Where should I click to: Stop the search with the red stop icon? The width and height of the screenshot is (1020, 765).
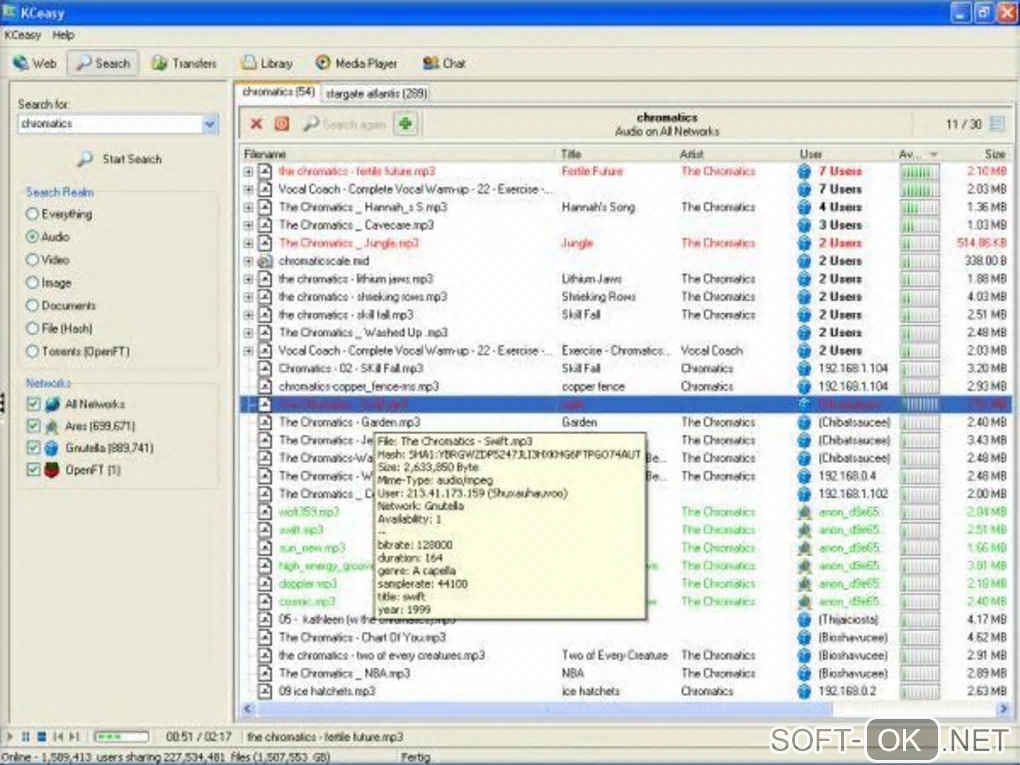[x=282, y=124]
